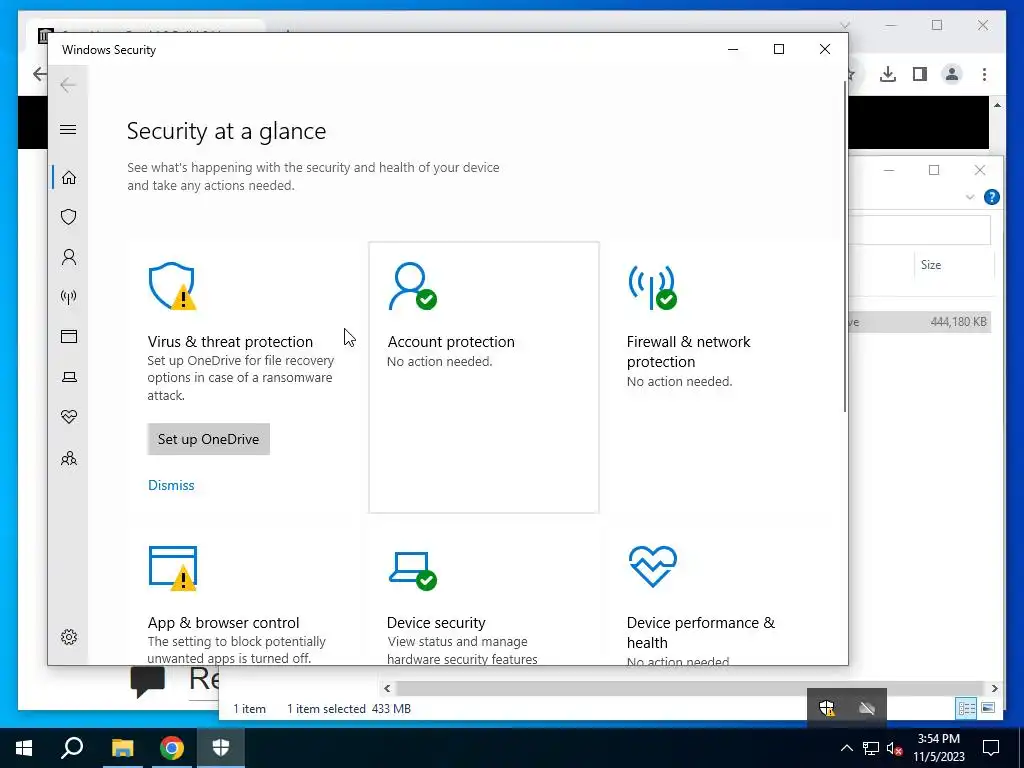Toggle Chrome side panel icon

tap(920, 74)
